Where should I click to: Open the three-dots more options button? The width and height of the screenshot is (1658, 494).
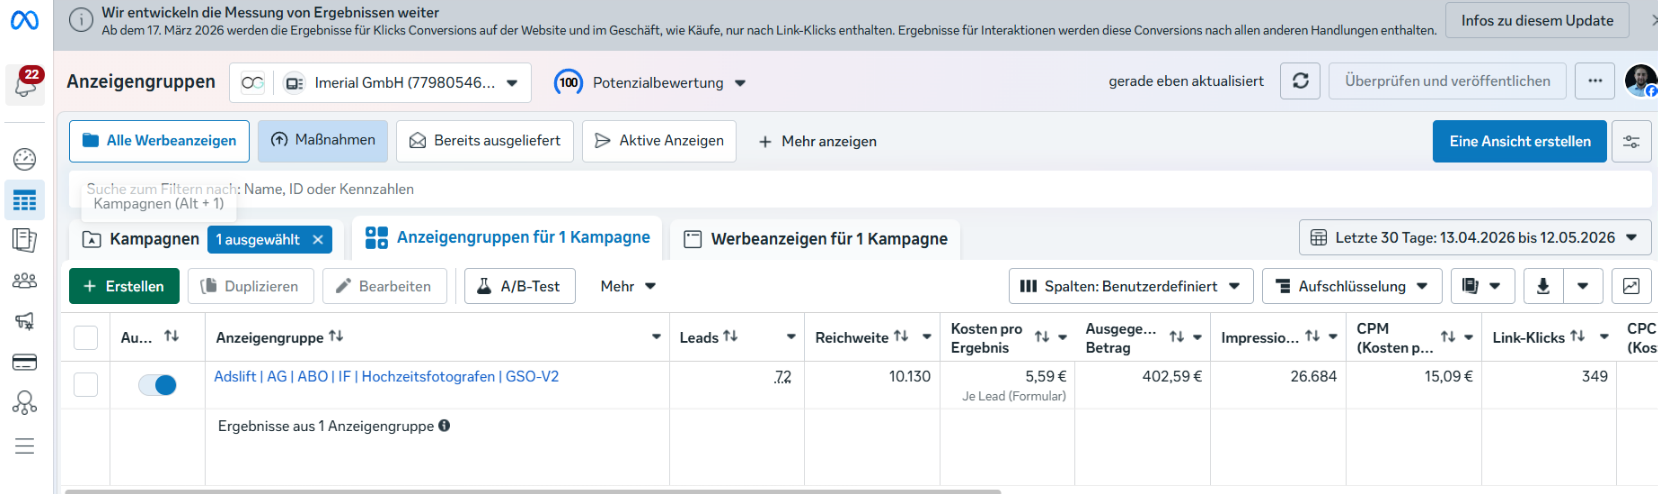coord(1595,81)
